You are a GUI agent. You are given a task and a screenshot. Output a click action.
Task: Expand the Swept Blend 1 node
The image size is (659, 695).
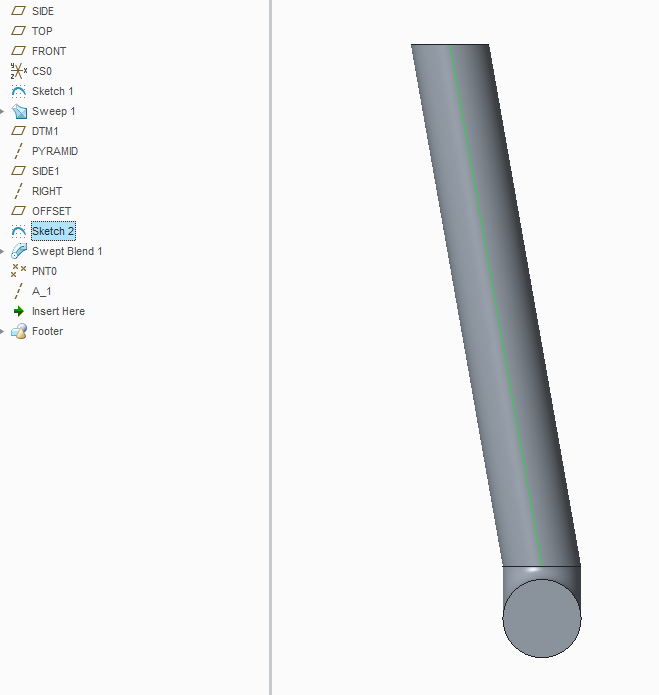click(2, 251)
